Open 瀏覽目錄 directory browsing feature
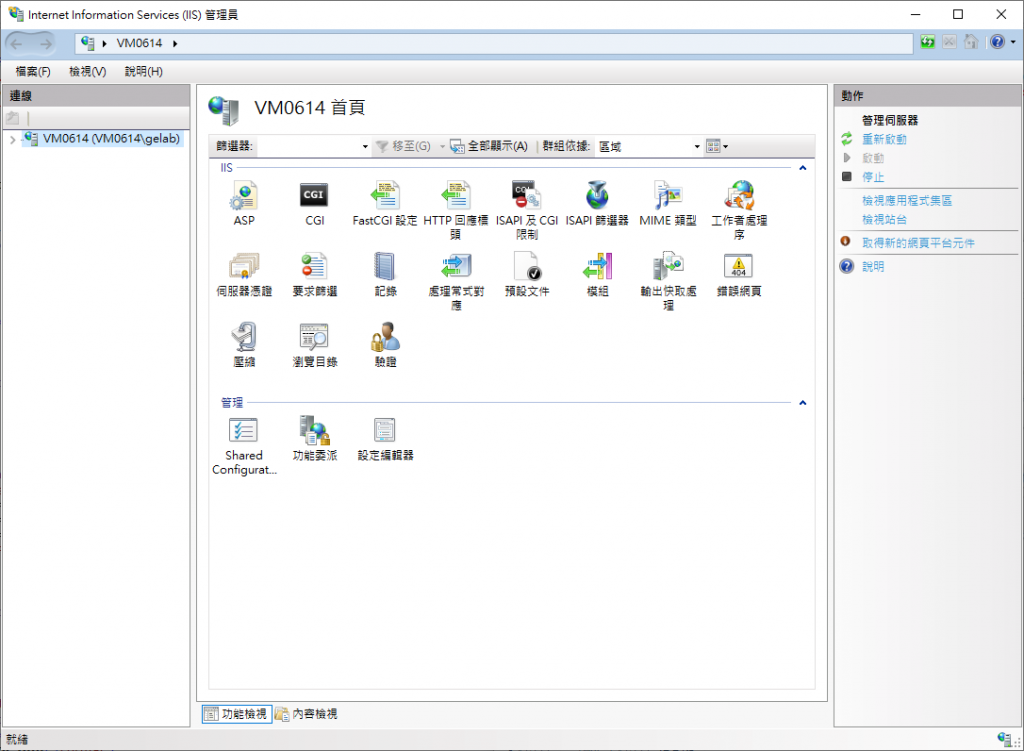Viewport: 1024px width, 751px height. [314, 344]
